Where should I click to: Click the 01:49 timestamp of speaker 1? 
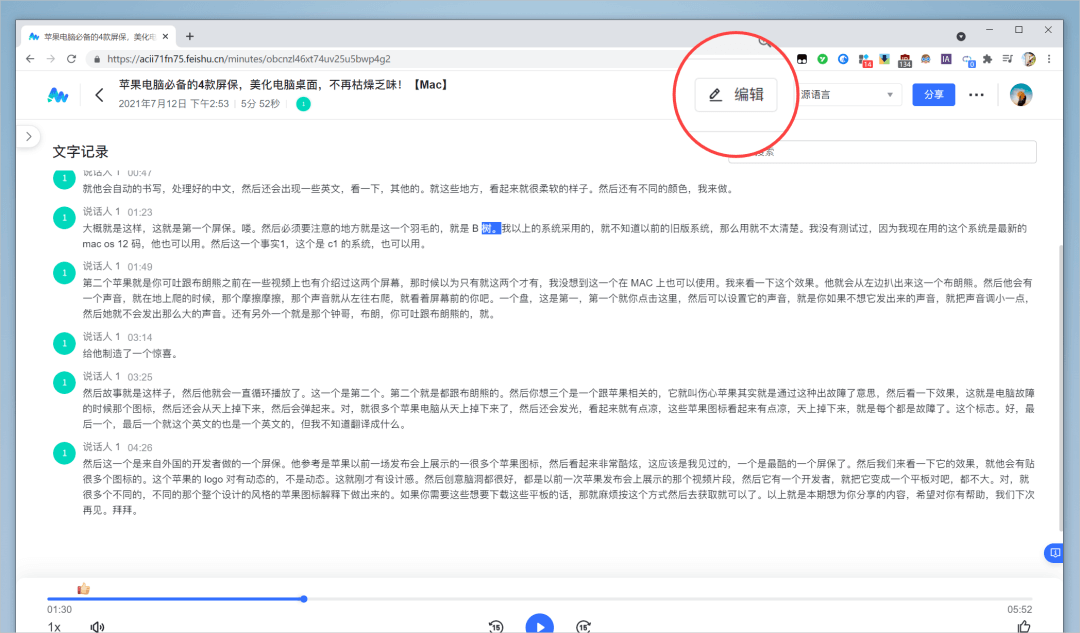click(x=140, y=267)
